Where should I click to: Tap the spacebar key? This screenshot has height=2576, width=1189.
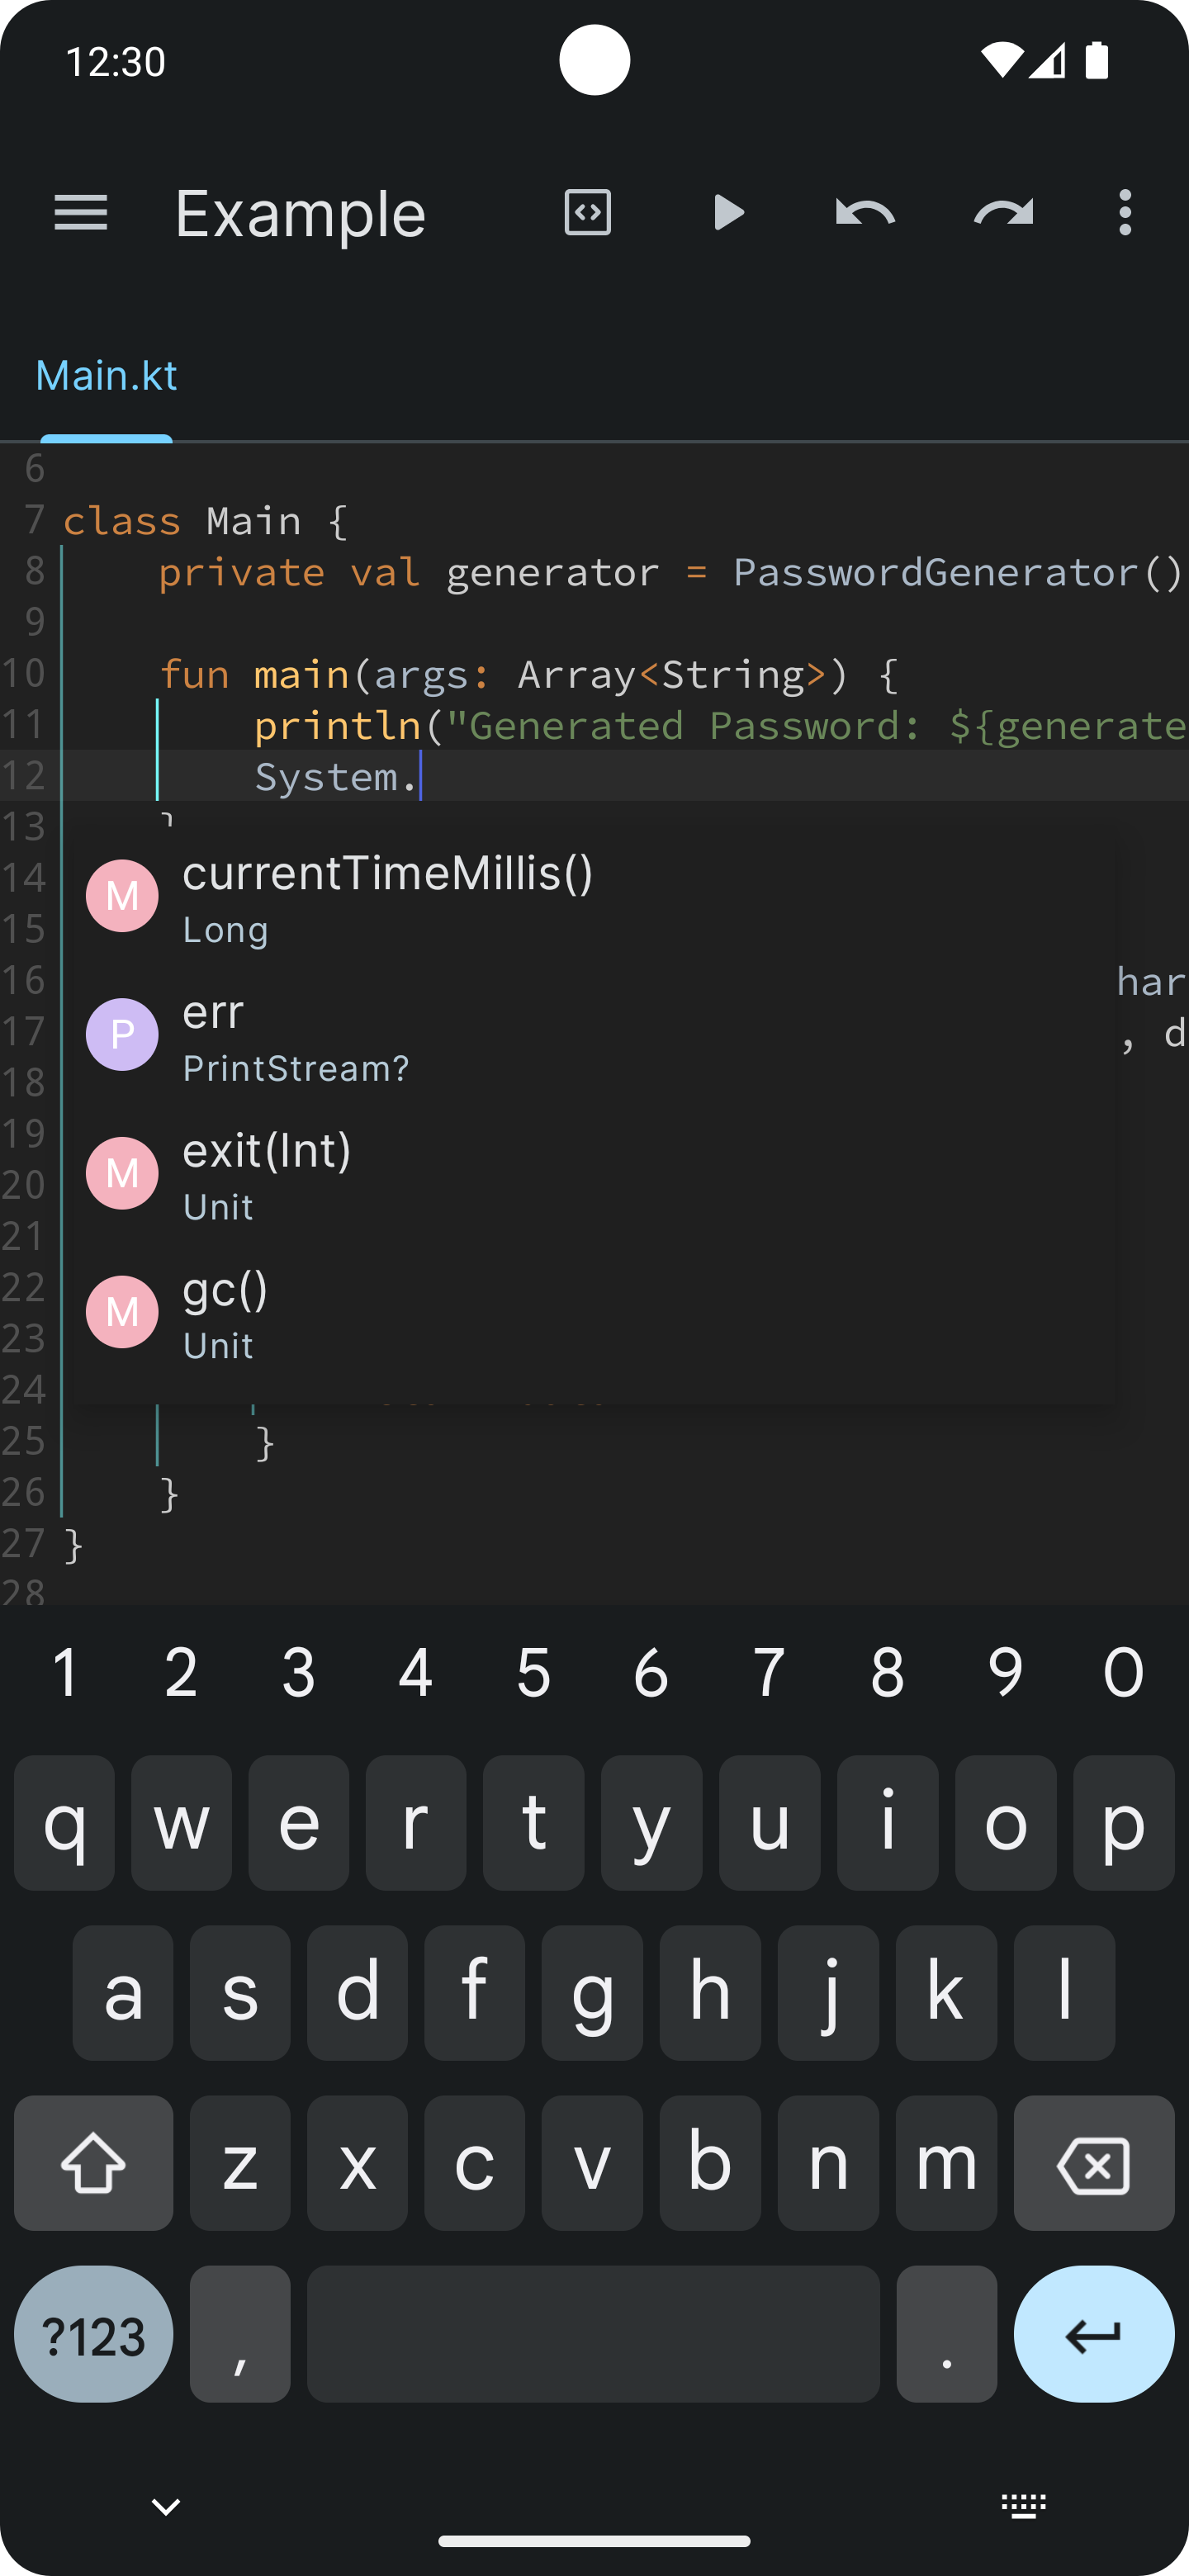593,2334
